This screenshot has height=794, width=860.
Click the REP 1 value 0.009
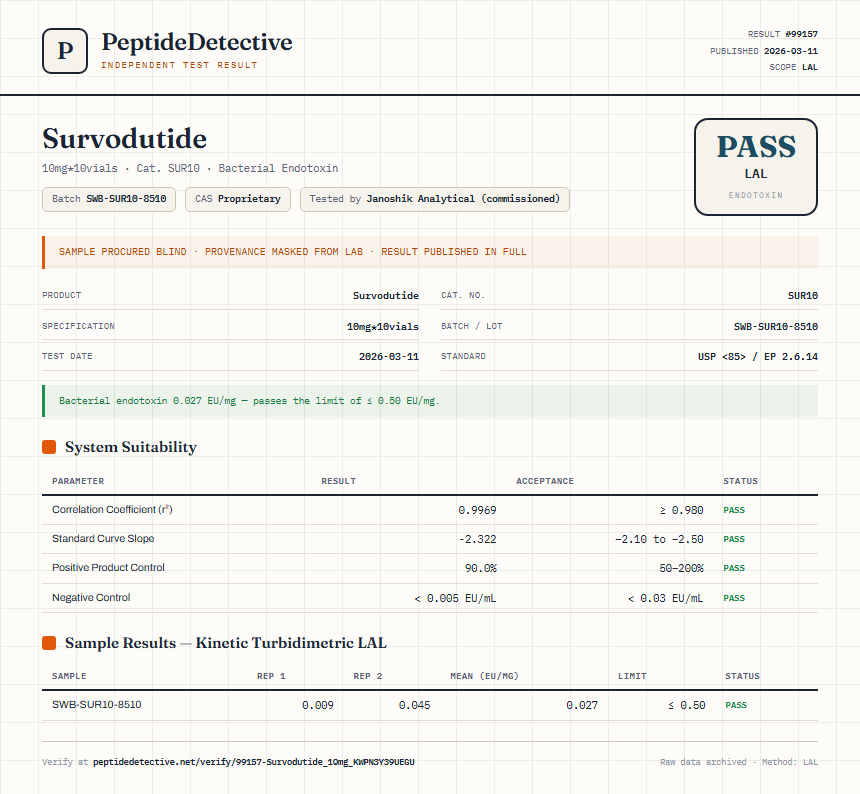(318, 705)
